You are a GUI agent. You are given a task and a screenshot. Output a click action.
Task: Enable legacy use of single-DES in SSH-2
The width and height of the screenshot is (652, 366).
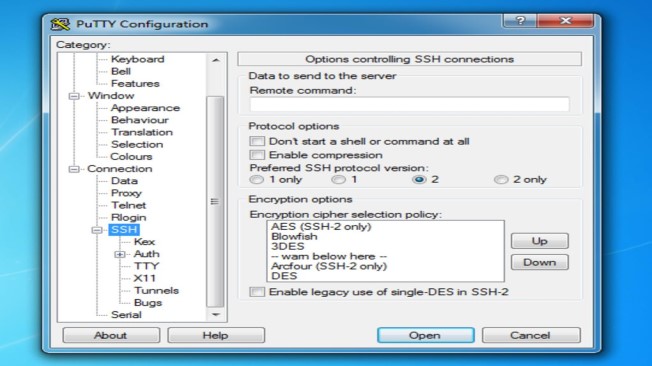click(257, 292)
